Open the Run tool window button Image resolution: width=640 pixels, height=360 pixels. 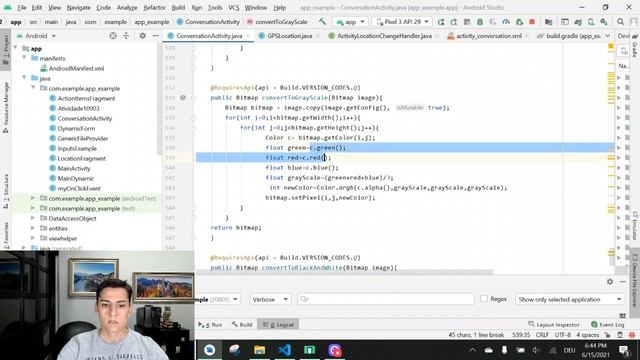tap(210, 324)
